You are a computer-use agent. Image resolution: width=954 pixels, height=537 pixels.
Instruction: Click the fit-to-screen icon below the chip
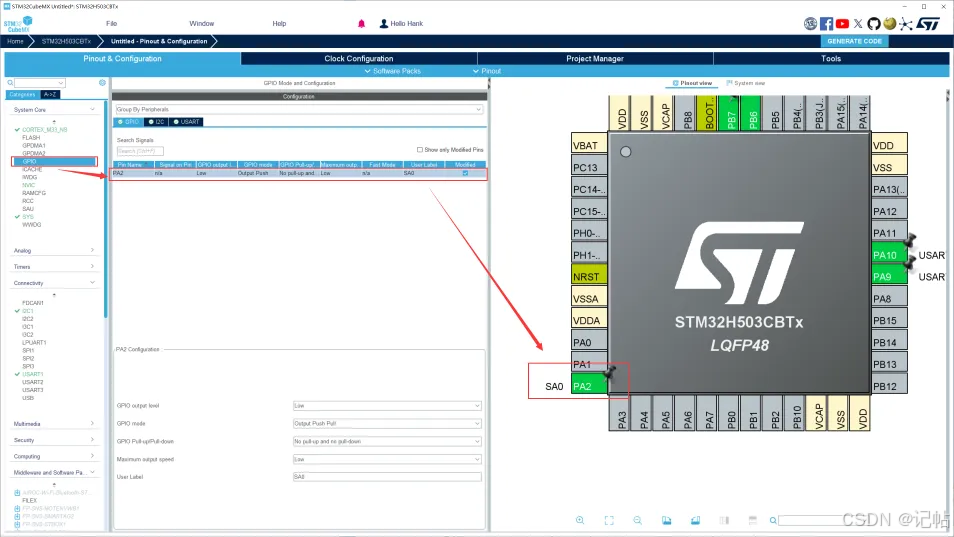pos(609,520)
